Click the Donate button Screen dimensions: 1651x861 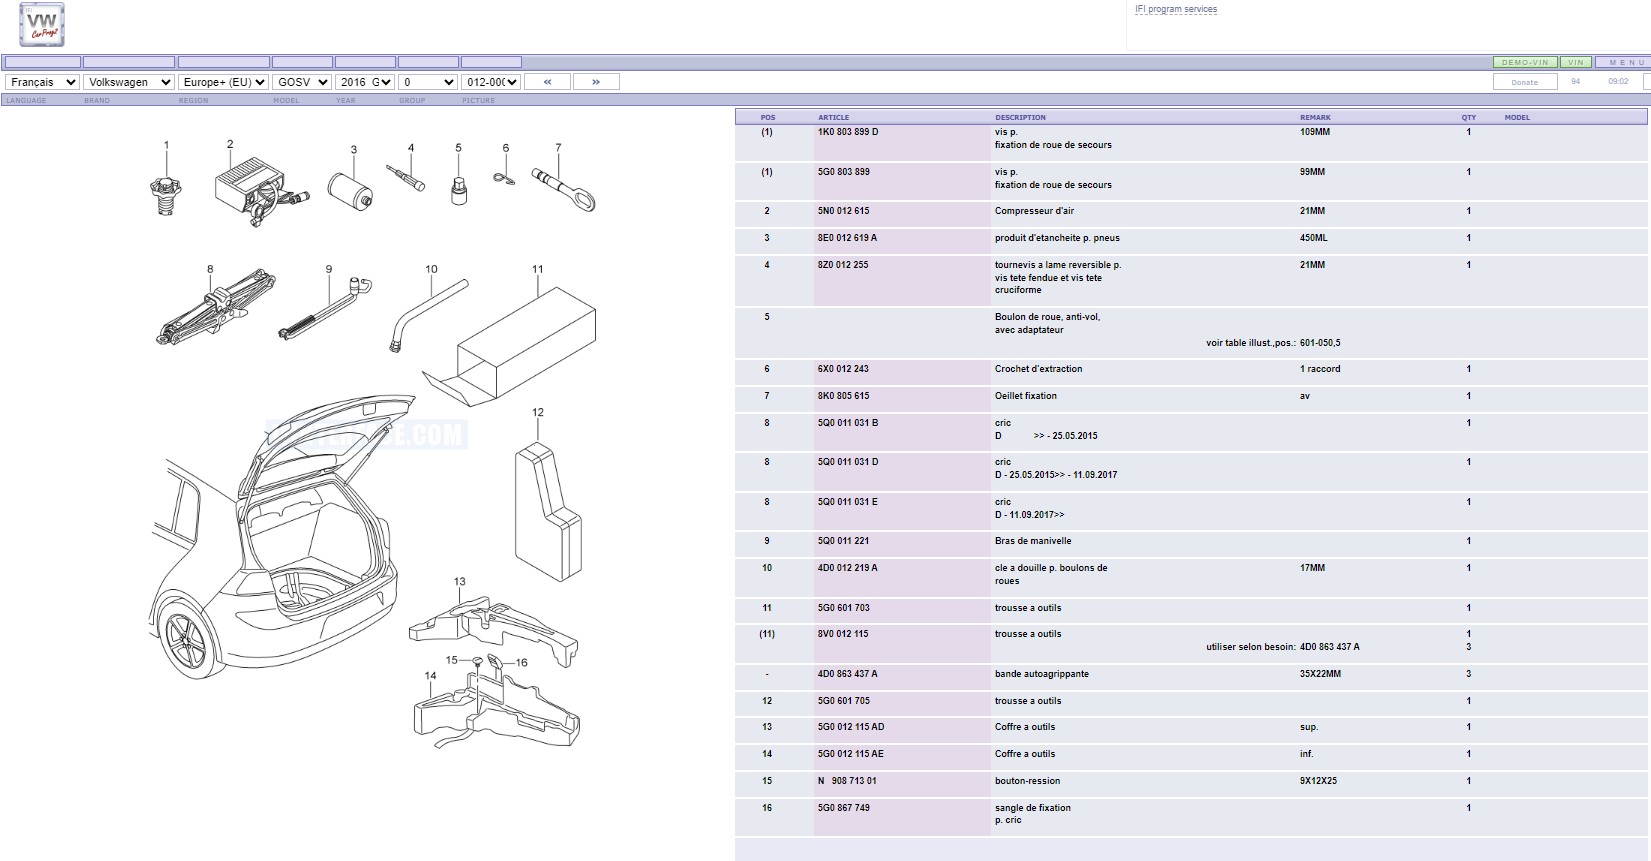pyautogui.click(x=1525, y=82)
